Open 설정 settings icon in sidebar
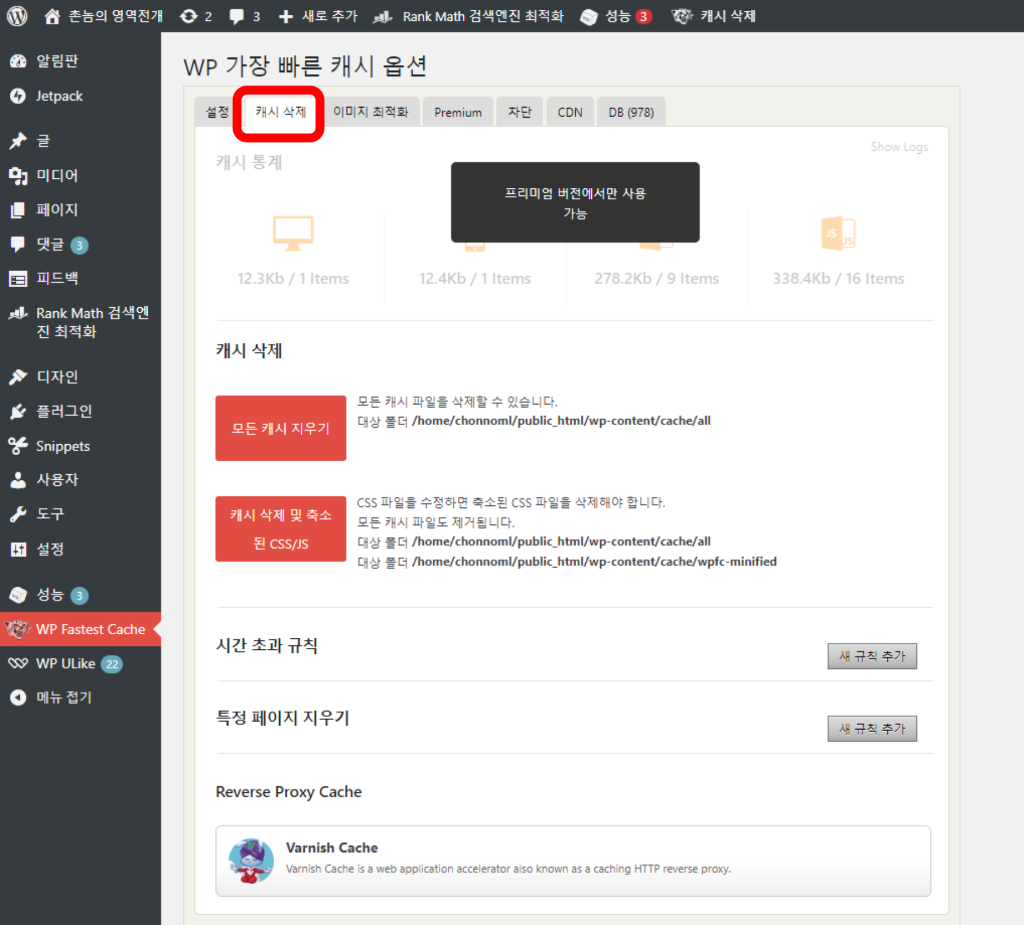 [x=18, y=549]
